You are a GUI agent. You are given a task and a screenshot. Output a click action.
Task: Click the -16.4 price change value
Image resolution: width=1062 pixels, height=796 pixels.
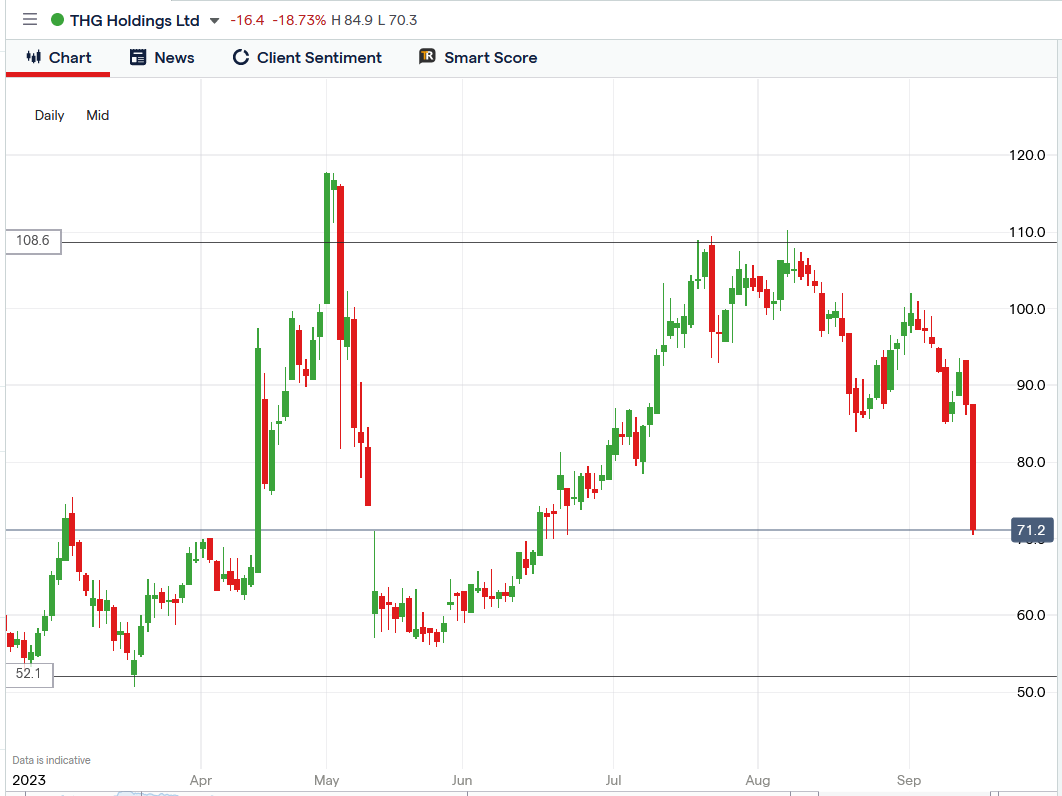point(247,20)
